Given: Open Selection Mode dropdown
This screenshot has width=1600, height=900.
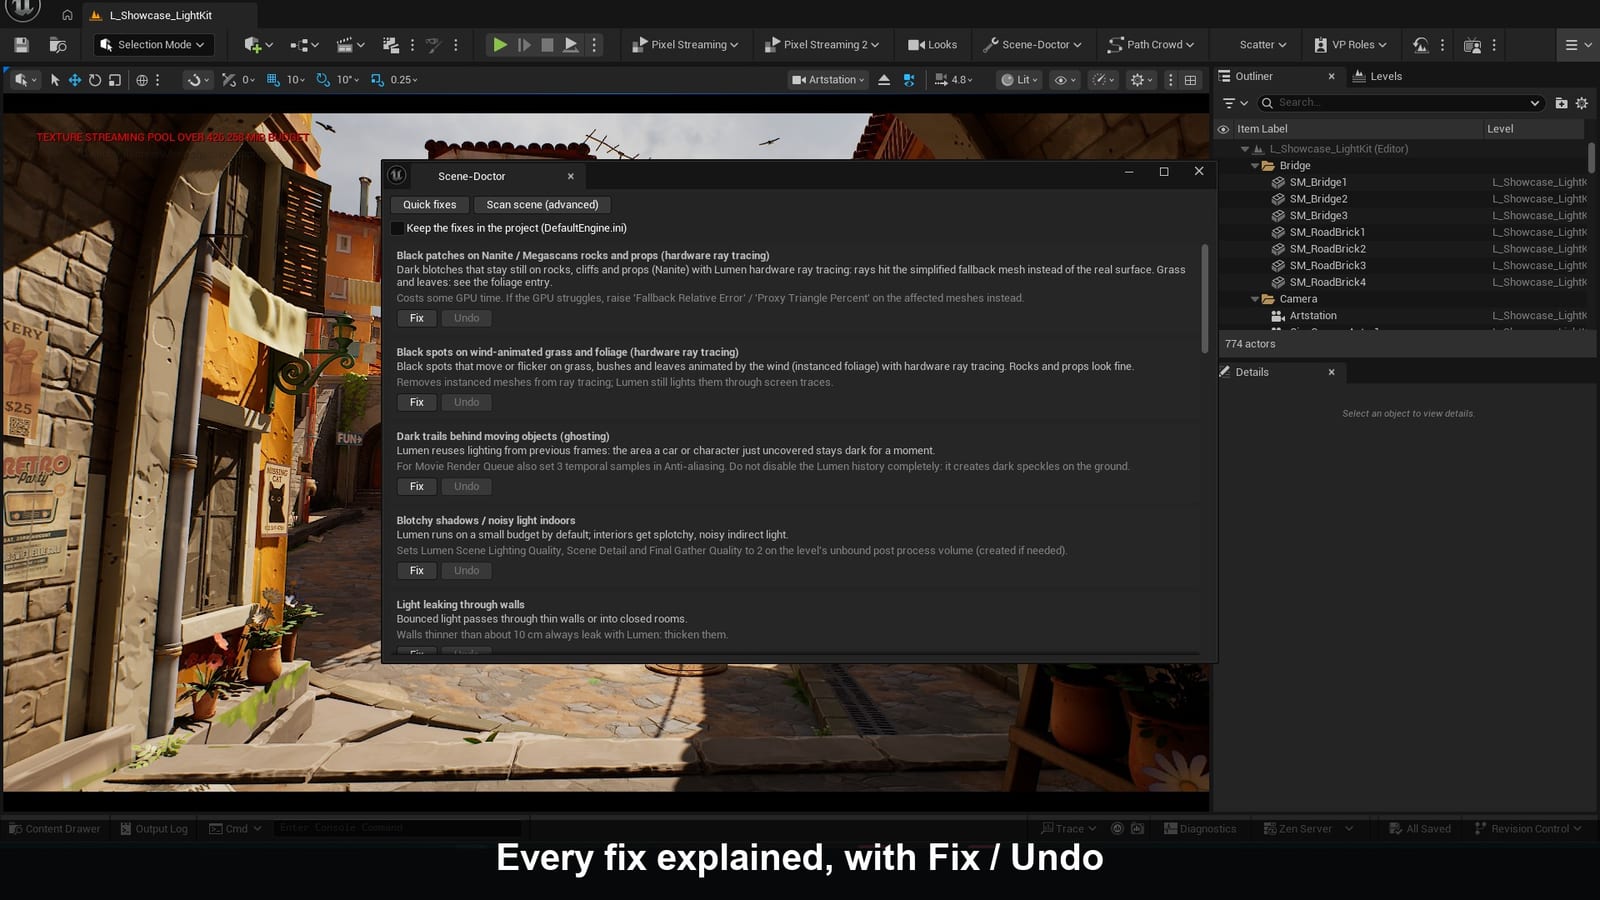Looking at the screenshot, I should pos(153,45).
